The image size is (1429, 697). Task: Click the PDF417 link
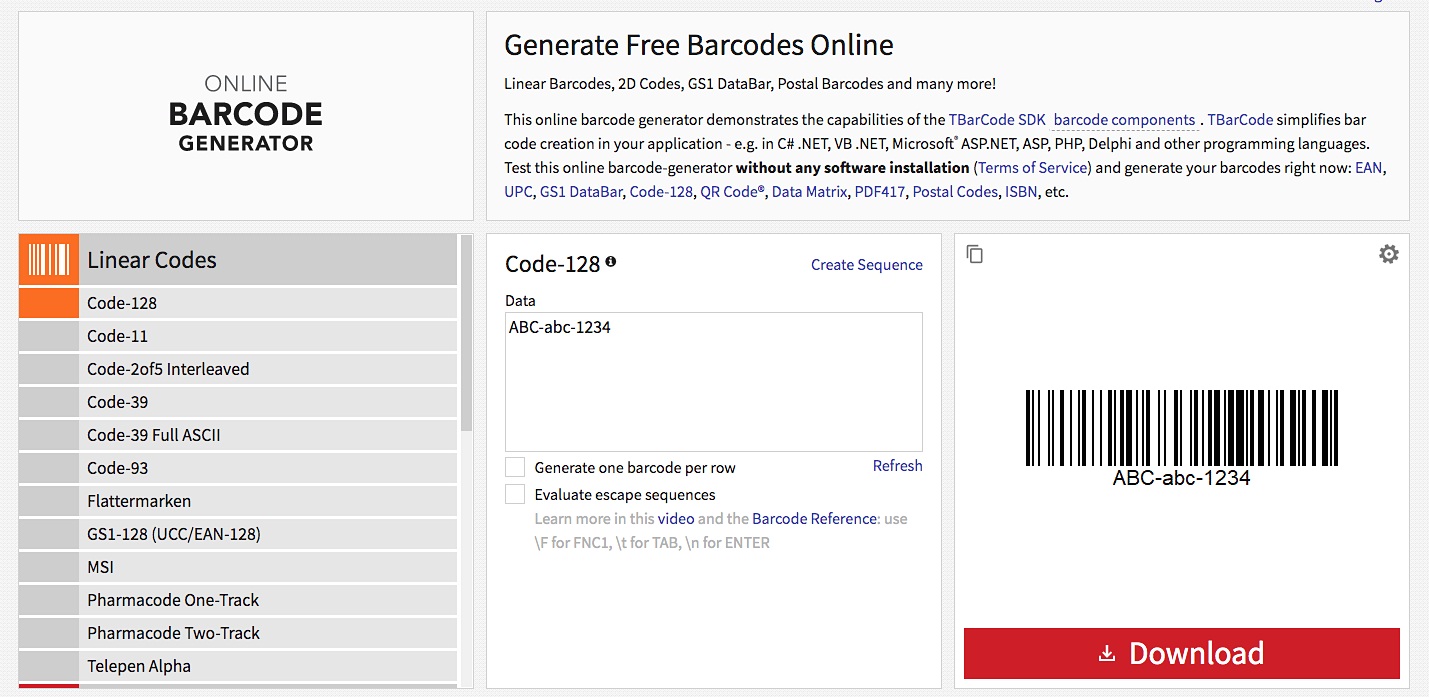[x=880, y=192]
